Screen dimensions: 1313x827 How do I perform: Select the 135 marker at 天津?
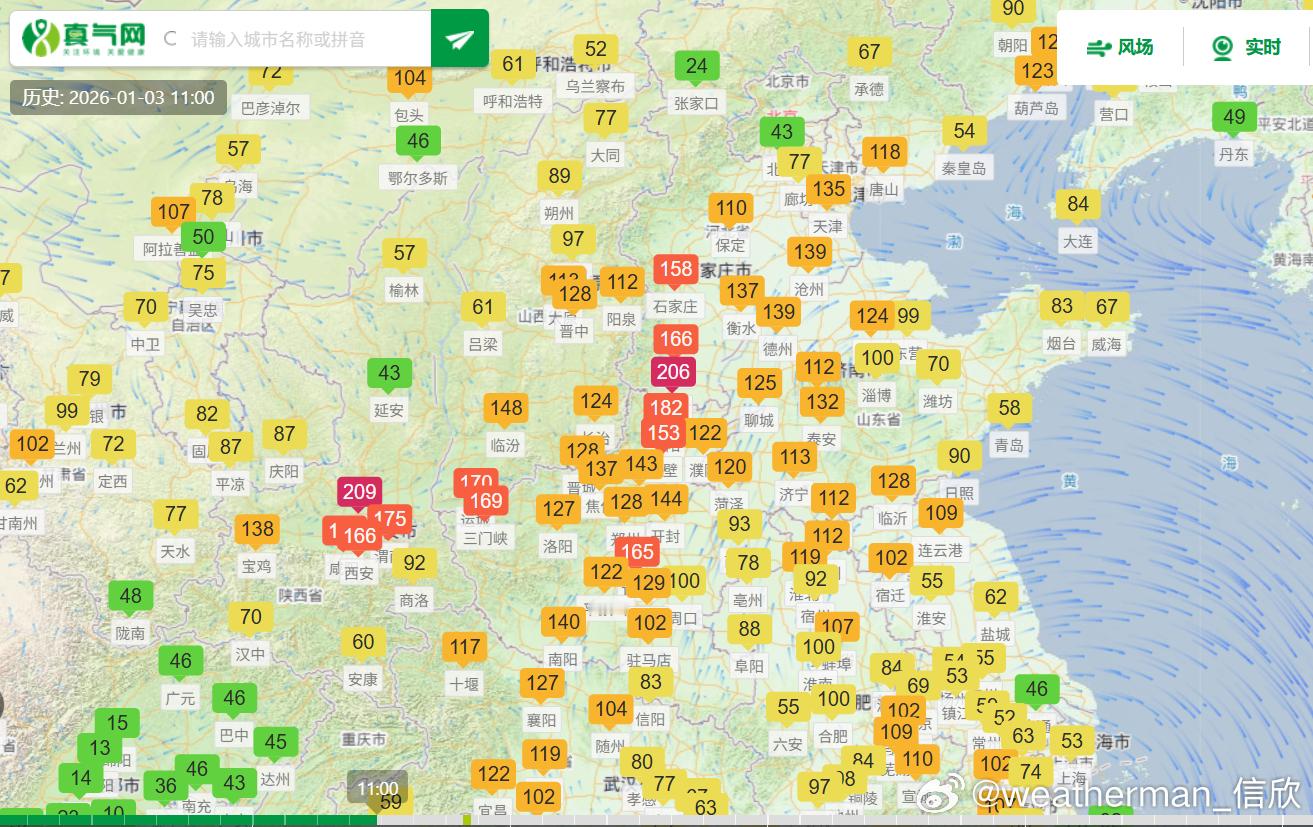pyautogui.click(x=828, y=191)
